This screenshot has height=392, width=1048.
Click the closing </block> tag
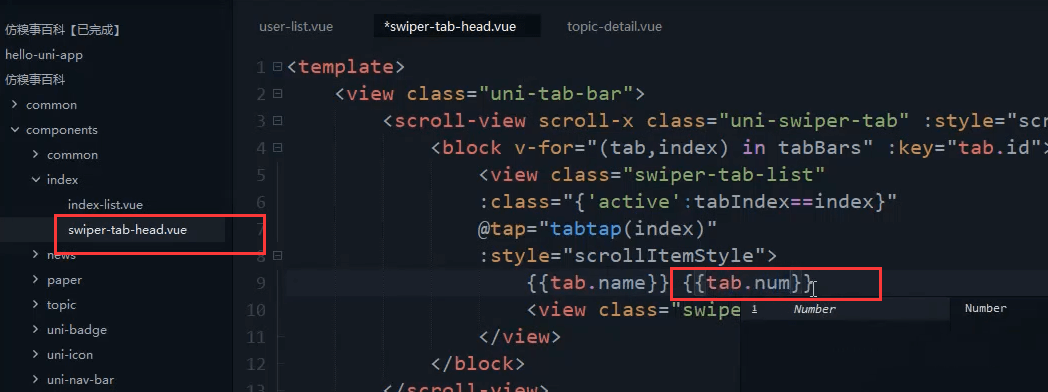point(477,365)
